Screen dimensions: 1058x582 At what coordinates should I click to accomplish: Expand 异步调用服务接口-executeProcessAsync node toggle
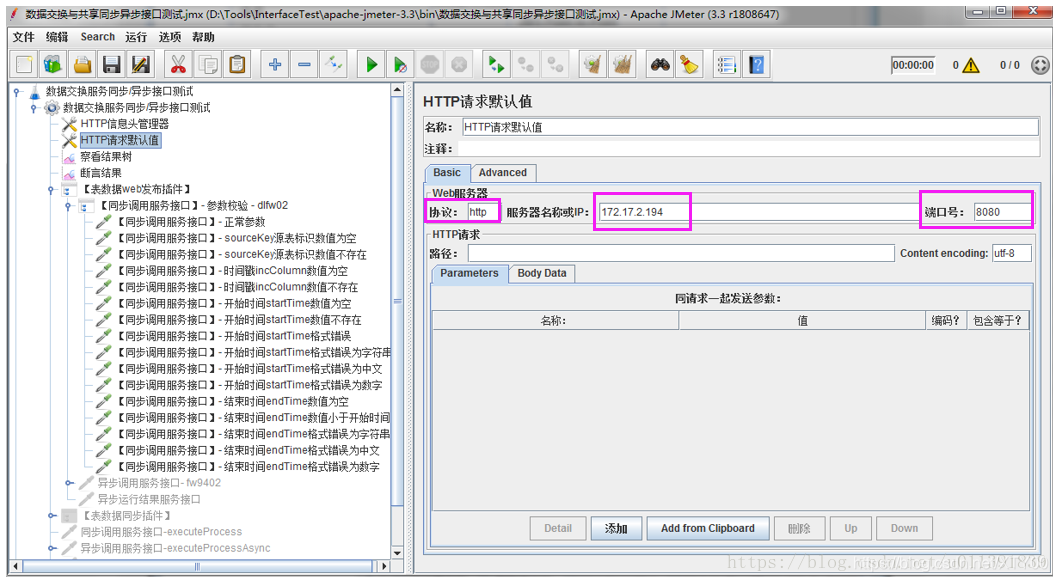pyautogui.click(x=51, y=548)
